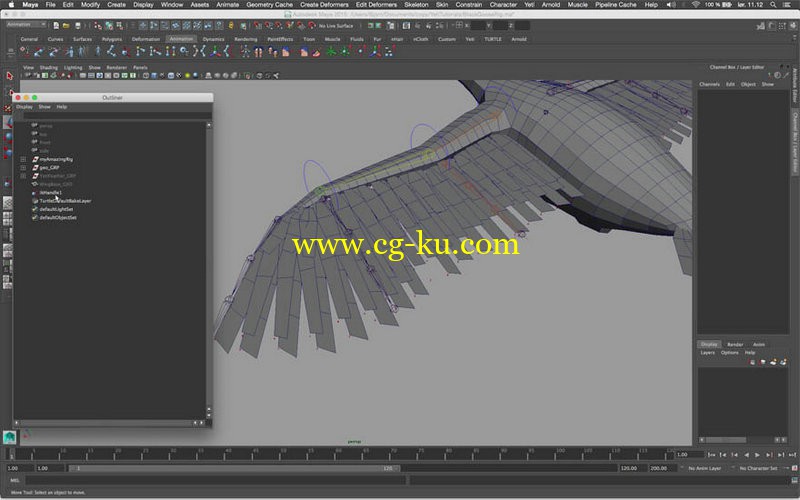
Task: Click the myAmazingRig node icon in Outliner
Action: click(35, 159)
